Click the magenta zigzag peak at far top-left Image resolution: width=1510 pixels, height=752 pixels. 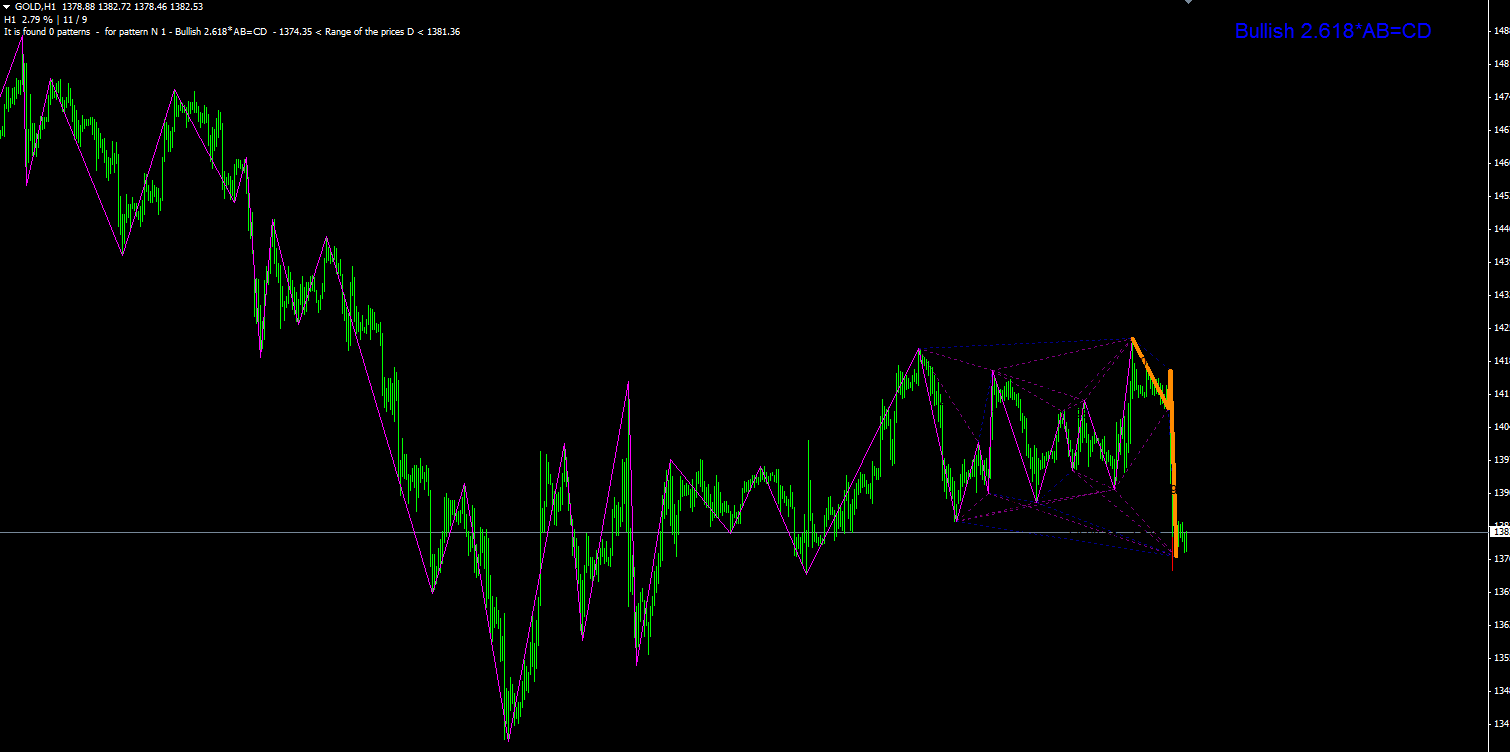coord(22,40)
